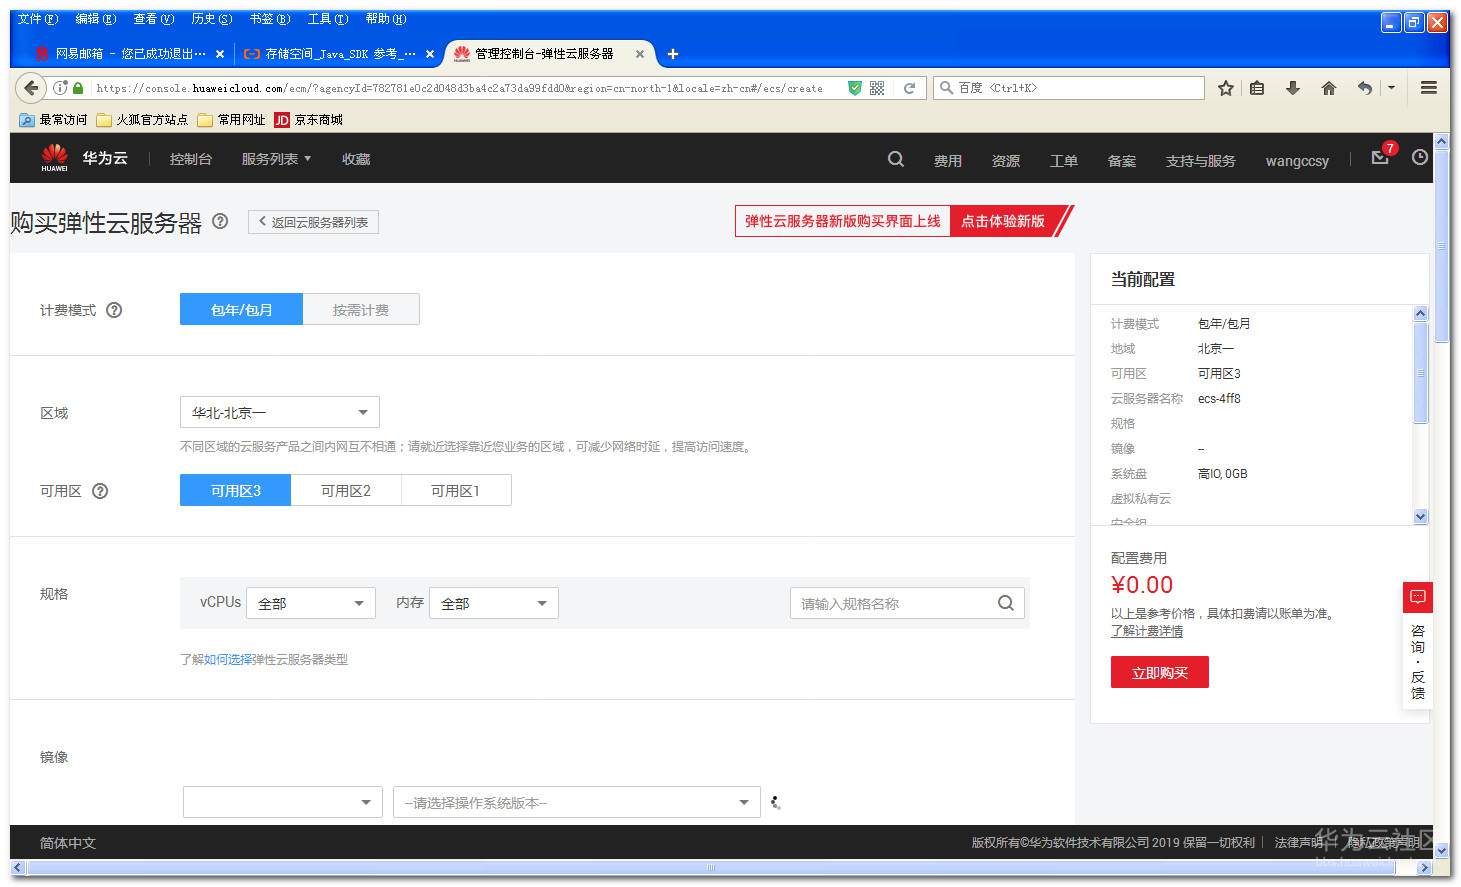Open the Firefox hamburger menu

pyautogui.click(x=1429, y=88)
